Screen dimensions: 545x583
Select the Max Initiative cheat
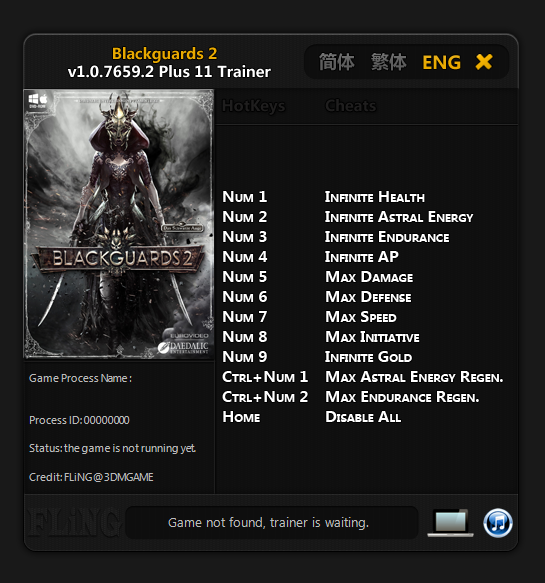tap(373, 337)
